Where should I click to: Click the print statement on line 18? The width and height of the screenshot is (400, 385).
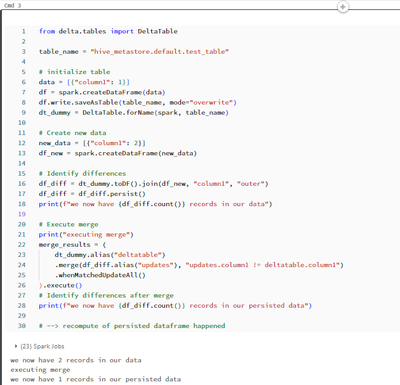pos(155,204)
